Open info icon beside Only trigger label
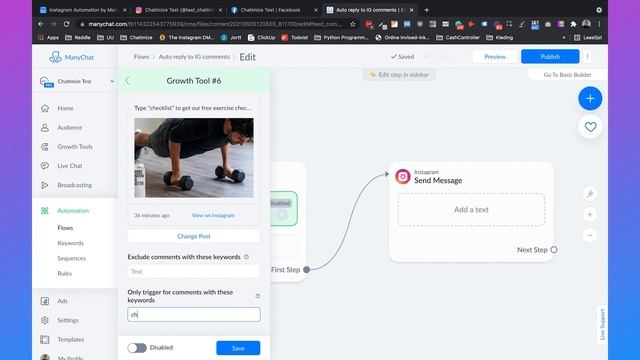 [x=258, y=296]
